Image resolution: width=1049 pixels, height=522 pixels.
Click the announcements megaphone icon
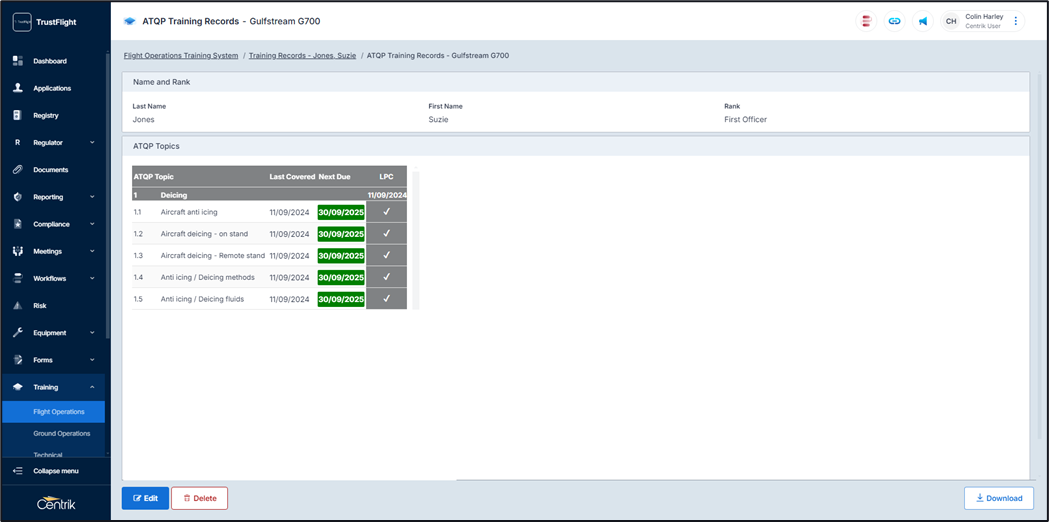(x=922, y=21)
